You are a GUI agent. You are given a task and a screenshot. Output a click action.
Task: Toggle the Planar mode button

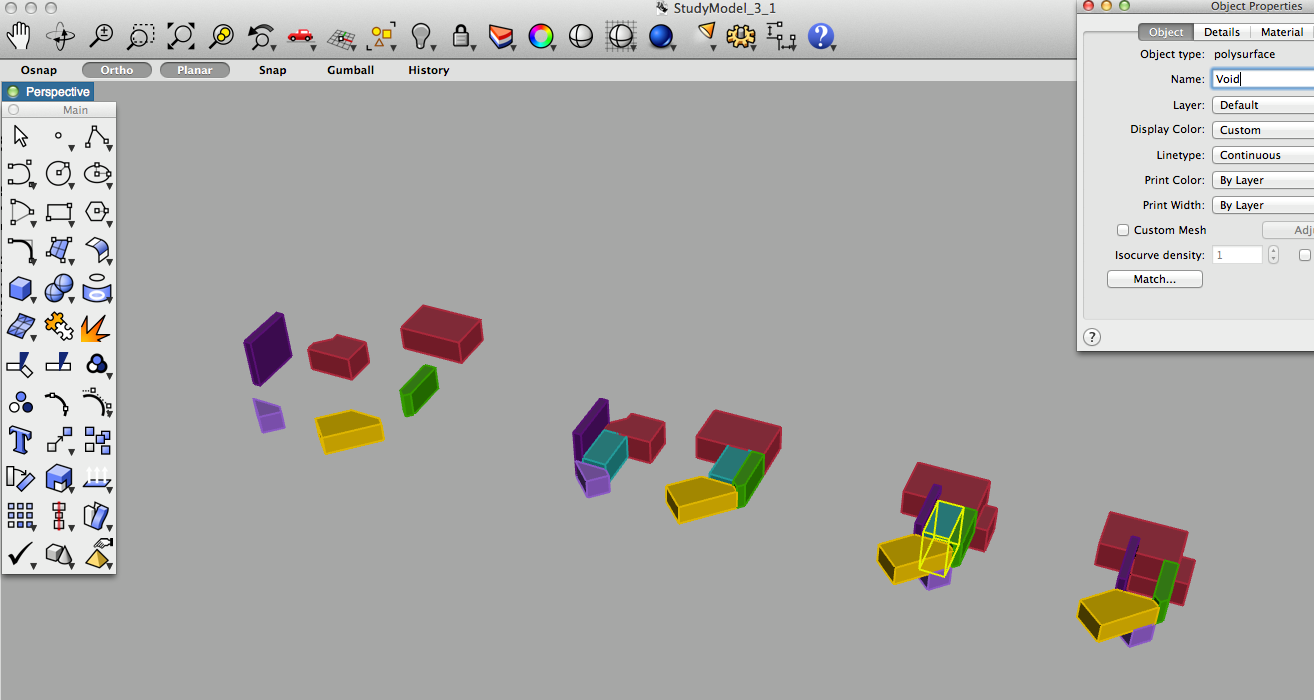[195, 70]
